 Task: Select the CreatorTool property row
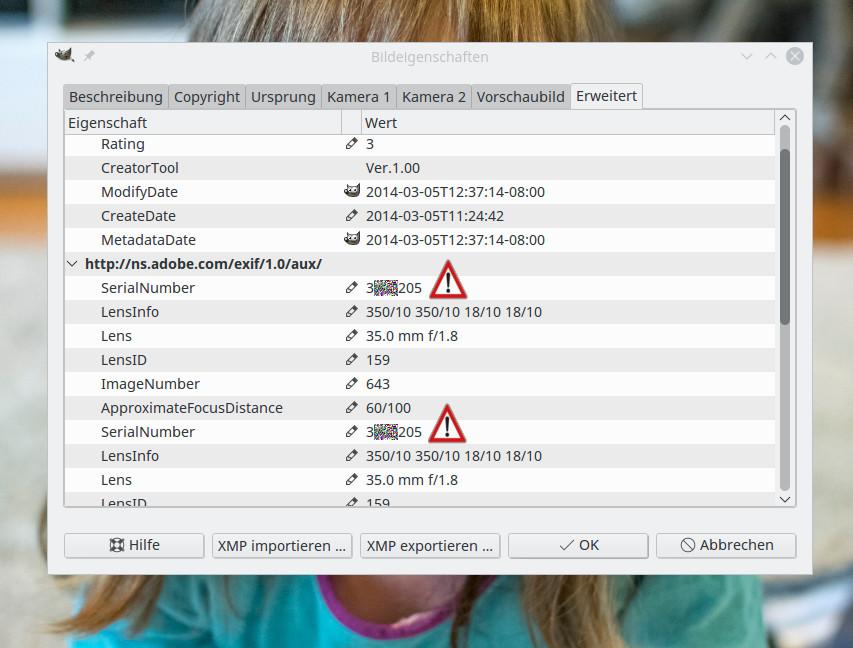[140, 168]
